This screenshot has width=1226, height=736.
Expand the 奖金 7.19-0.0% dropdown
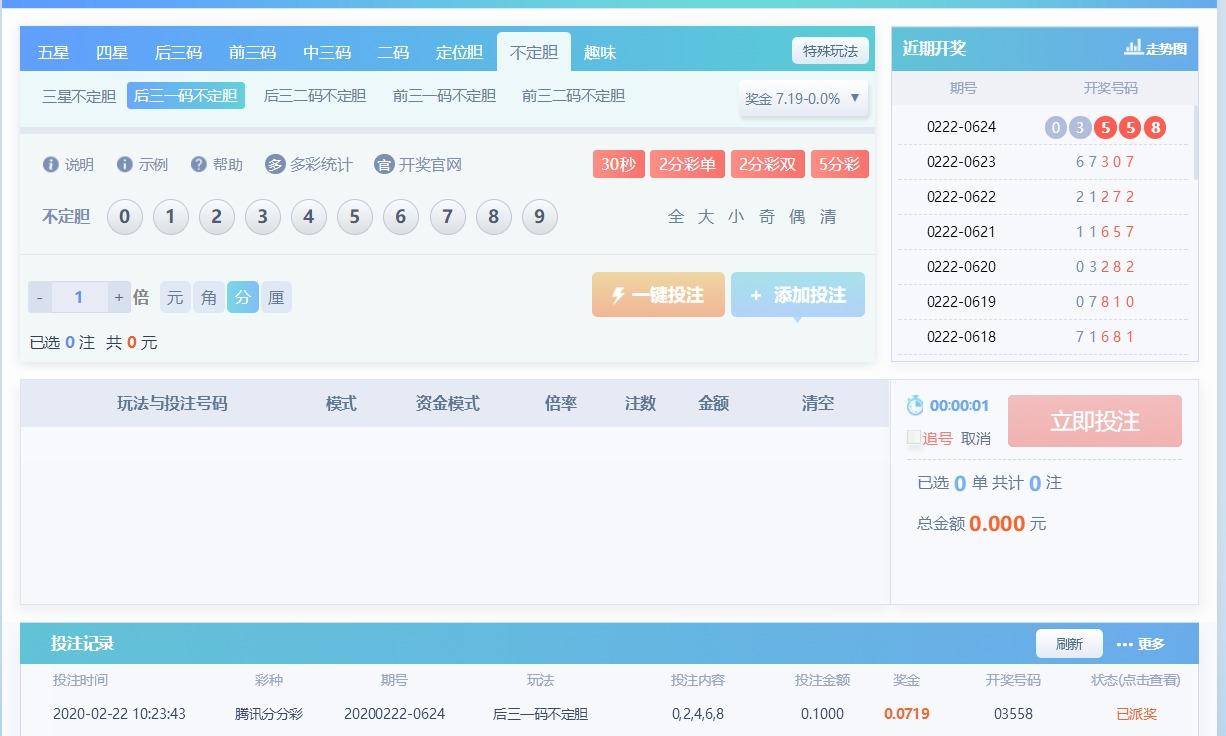[x=804, y=98]
